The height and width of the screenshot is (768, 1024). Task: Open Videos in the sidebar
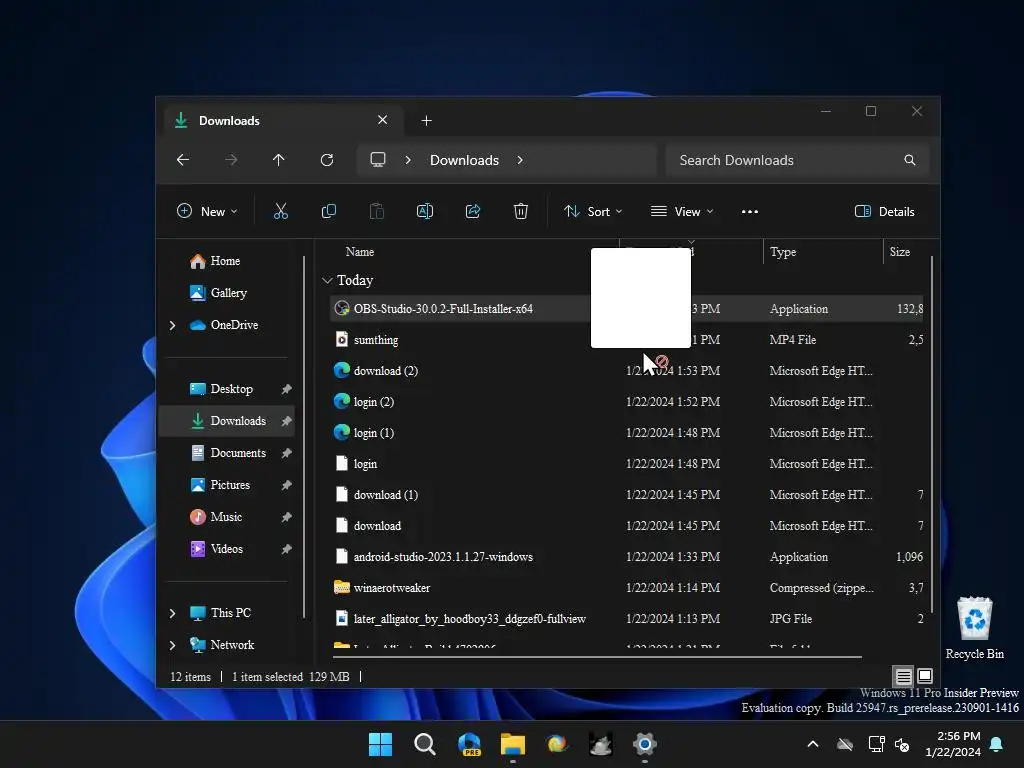[x=227, y=549]
